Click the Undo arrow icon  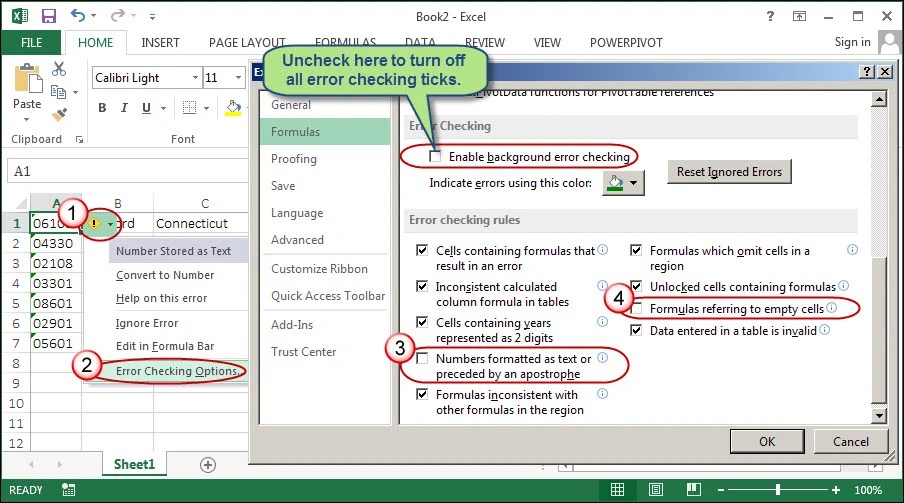tap(77, 16)
